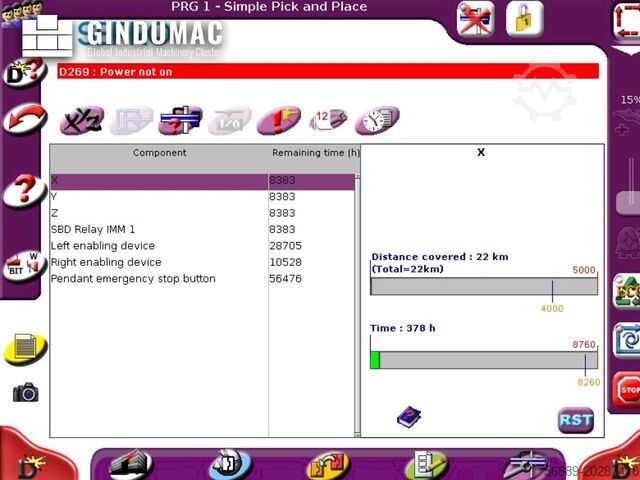Open the factory icon in bottom menu
The height and width of the screenshot is (480, 640).
131,464
